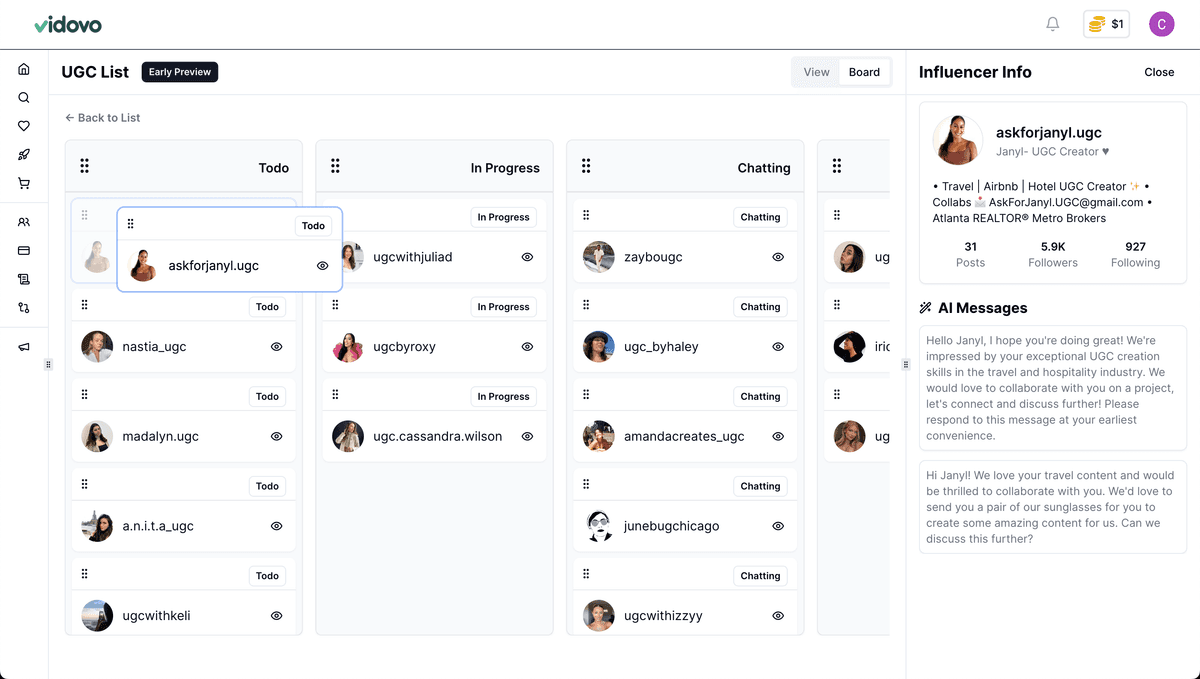Click the Back to List link
The width and height of the screenshot is (1200, 679).
click(x=102, y=117)
